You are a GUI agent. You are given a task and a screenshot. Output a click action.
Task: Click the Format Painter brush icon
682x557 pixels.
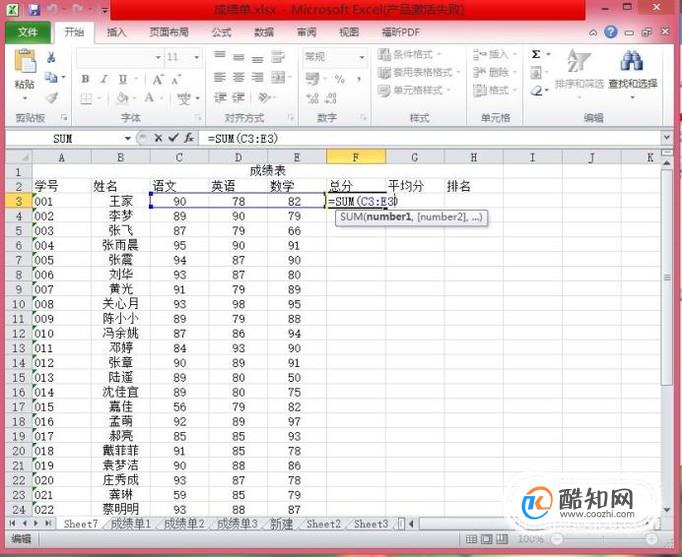(51, 98)
